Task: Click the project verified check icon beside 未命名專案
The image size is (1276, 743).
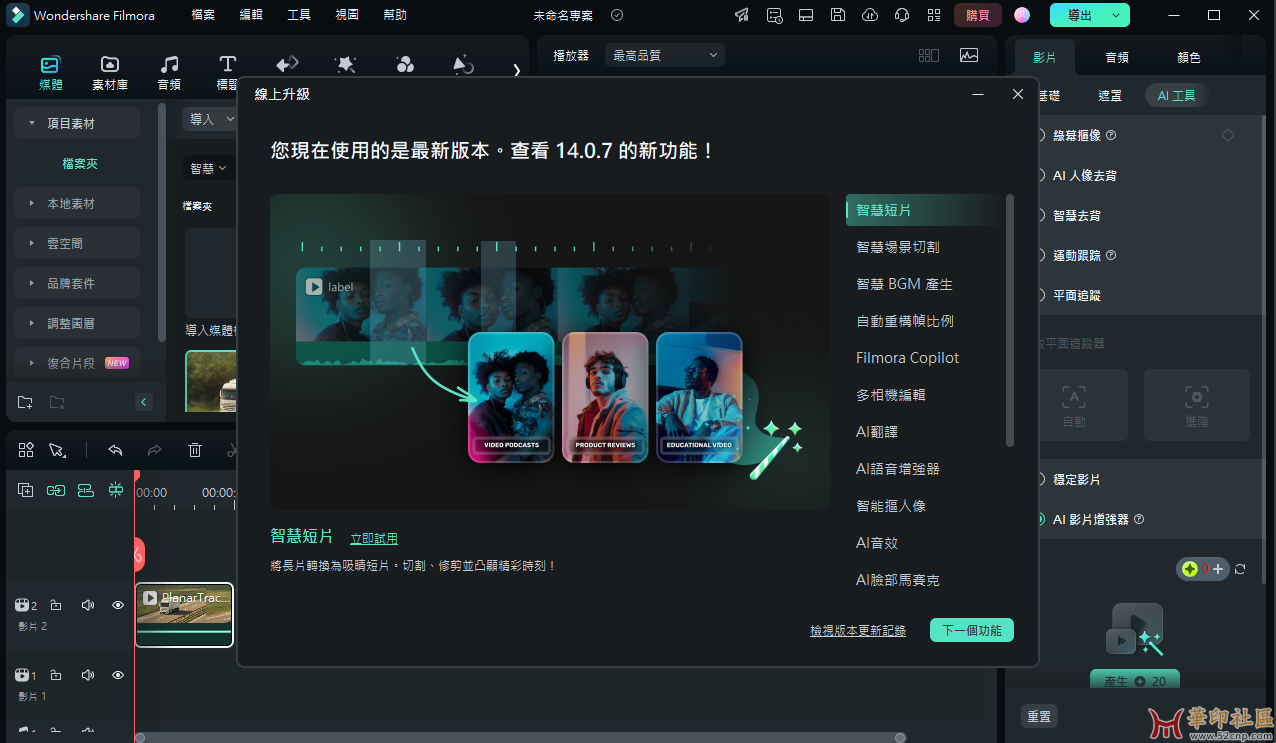Action: 617,15
